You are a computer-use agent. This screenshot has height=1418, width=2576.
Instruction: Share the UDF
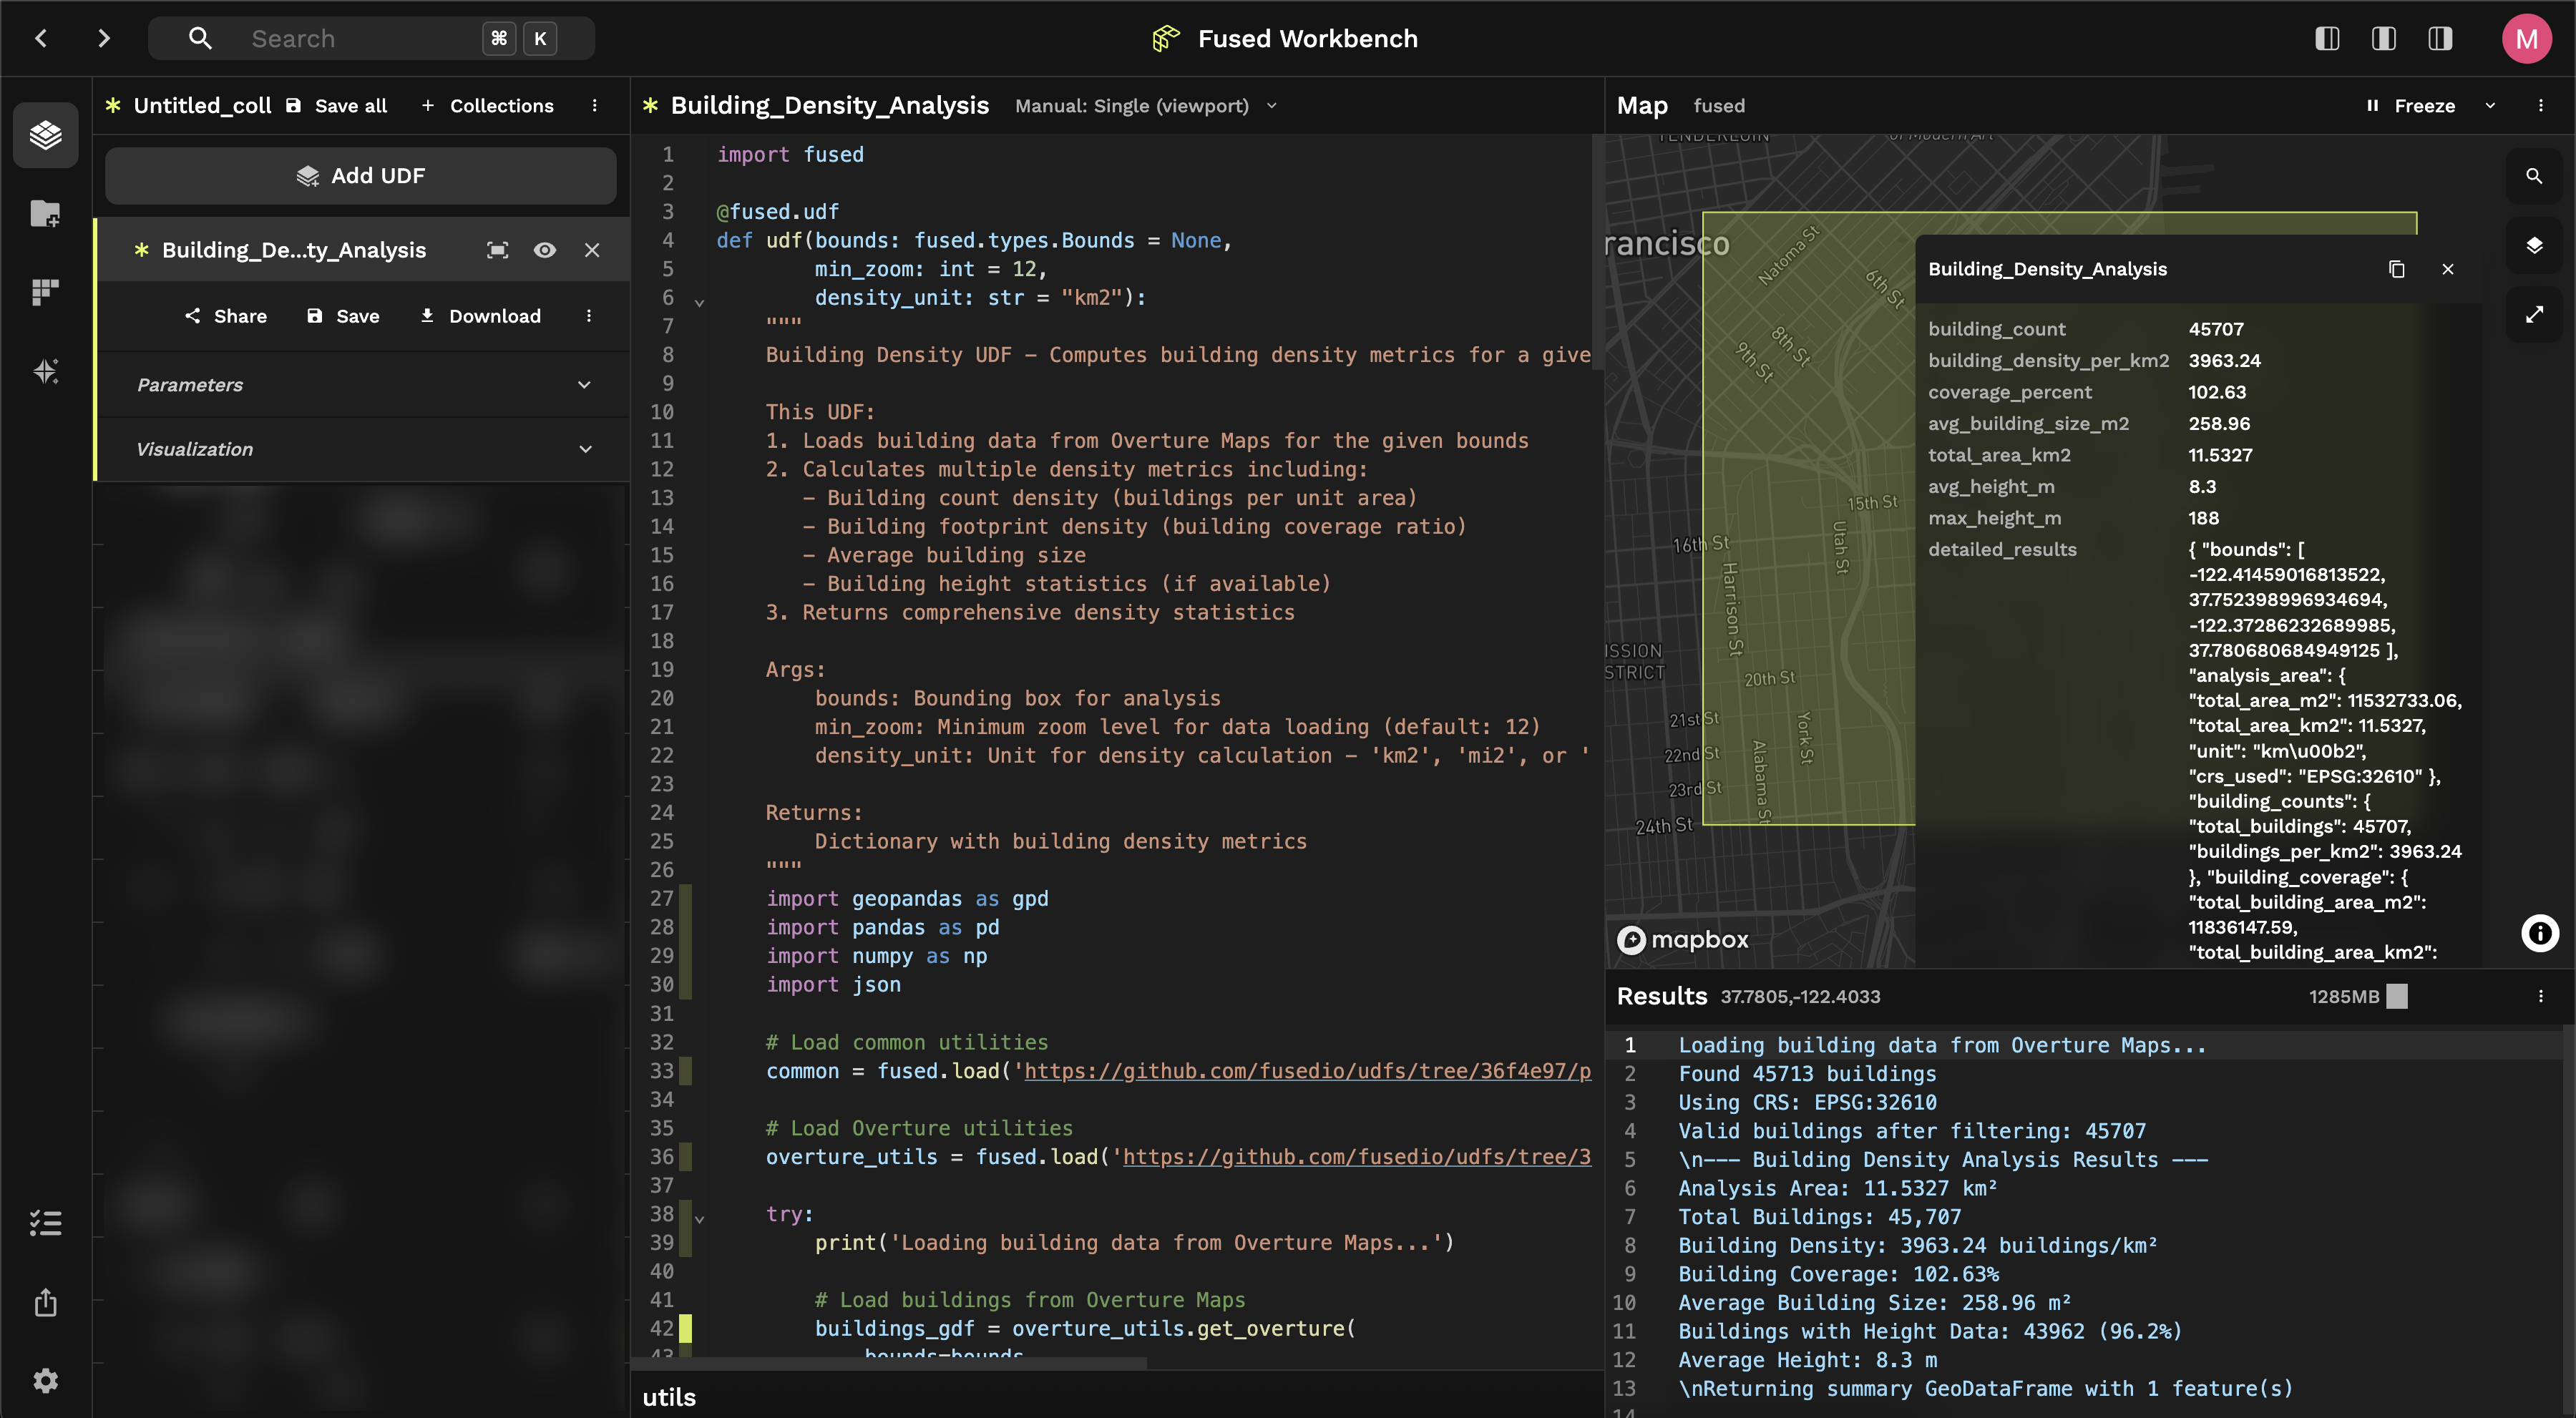(x=226, y=316)
